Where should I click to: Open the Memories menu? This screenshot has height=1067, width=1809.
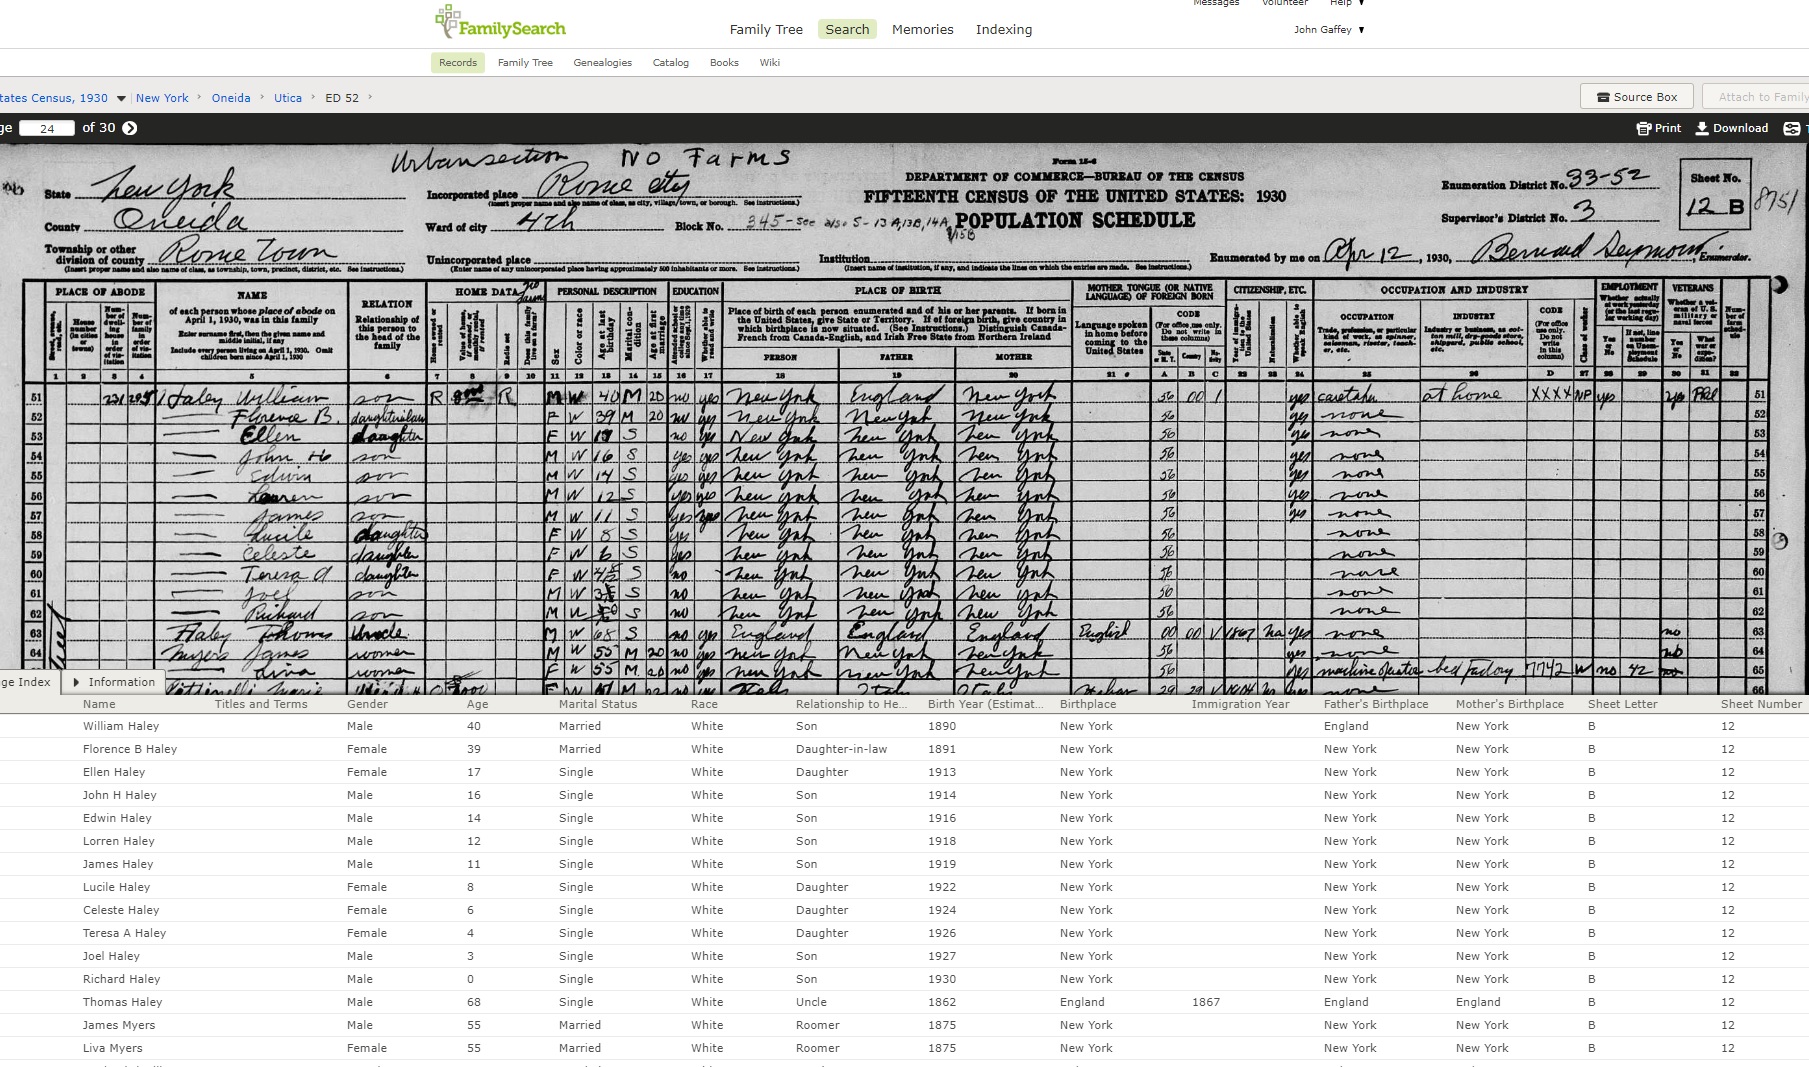[922, 29]
